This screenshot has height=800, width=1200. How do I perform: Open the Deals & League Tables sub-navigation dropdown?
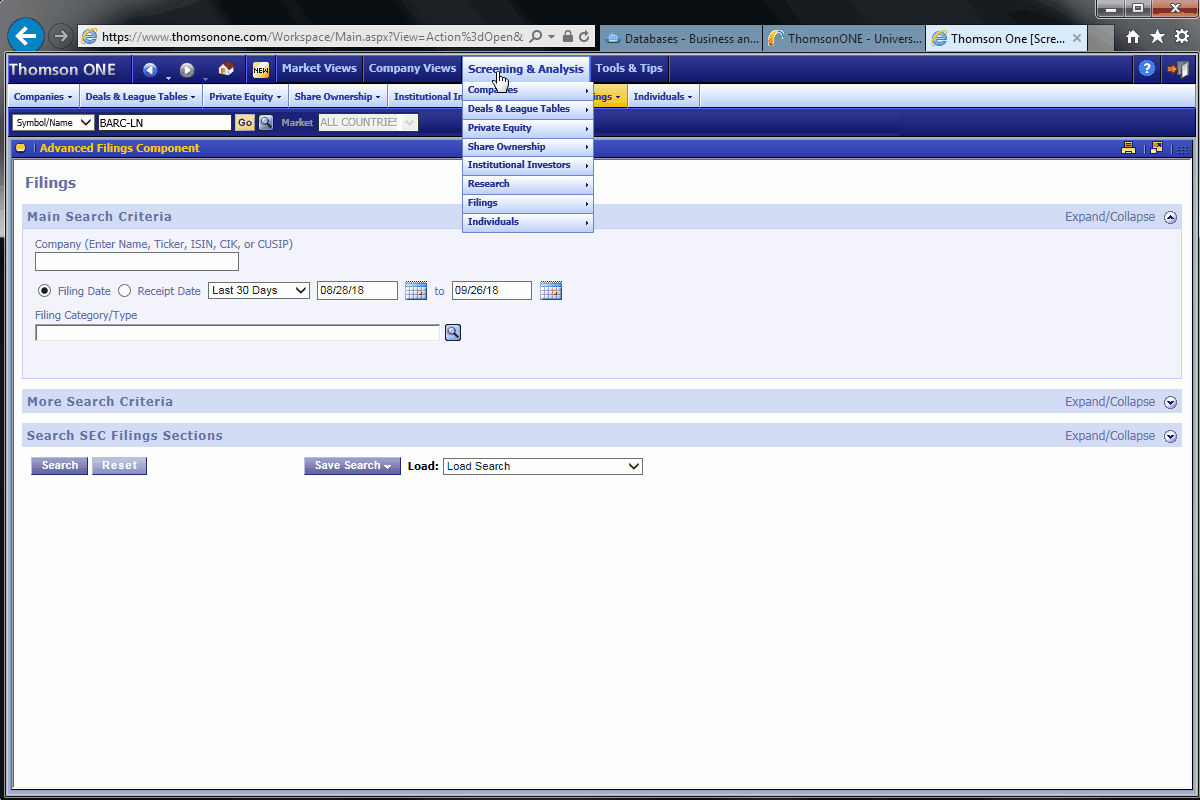click(141, 97)
